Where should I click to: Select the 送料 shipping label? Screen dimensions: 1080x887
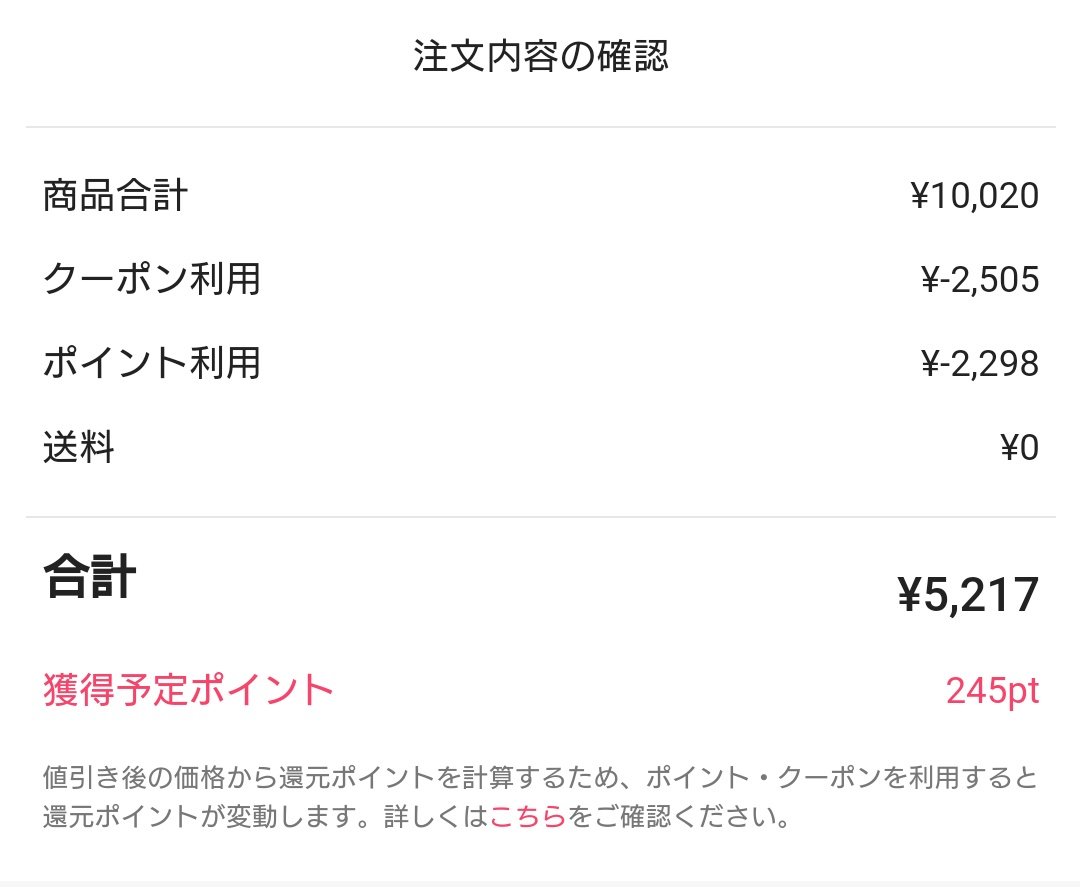[78, 447]
